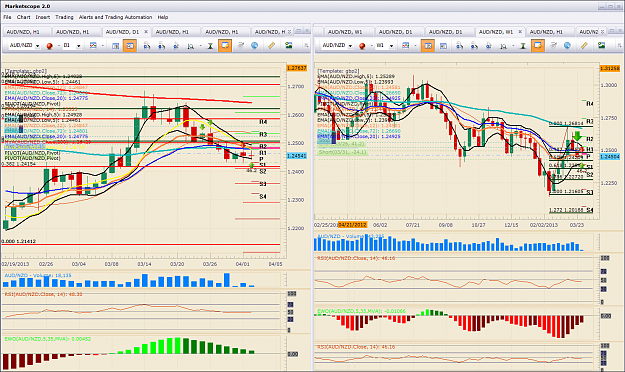Expand arrow beside red ball in left toolbar
The image size is (625, 372).
click(58, 46)
